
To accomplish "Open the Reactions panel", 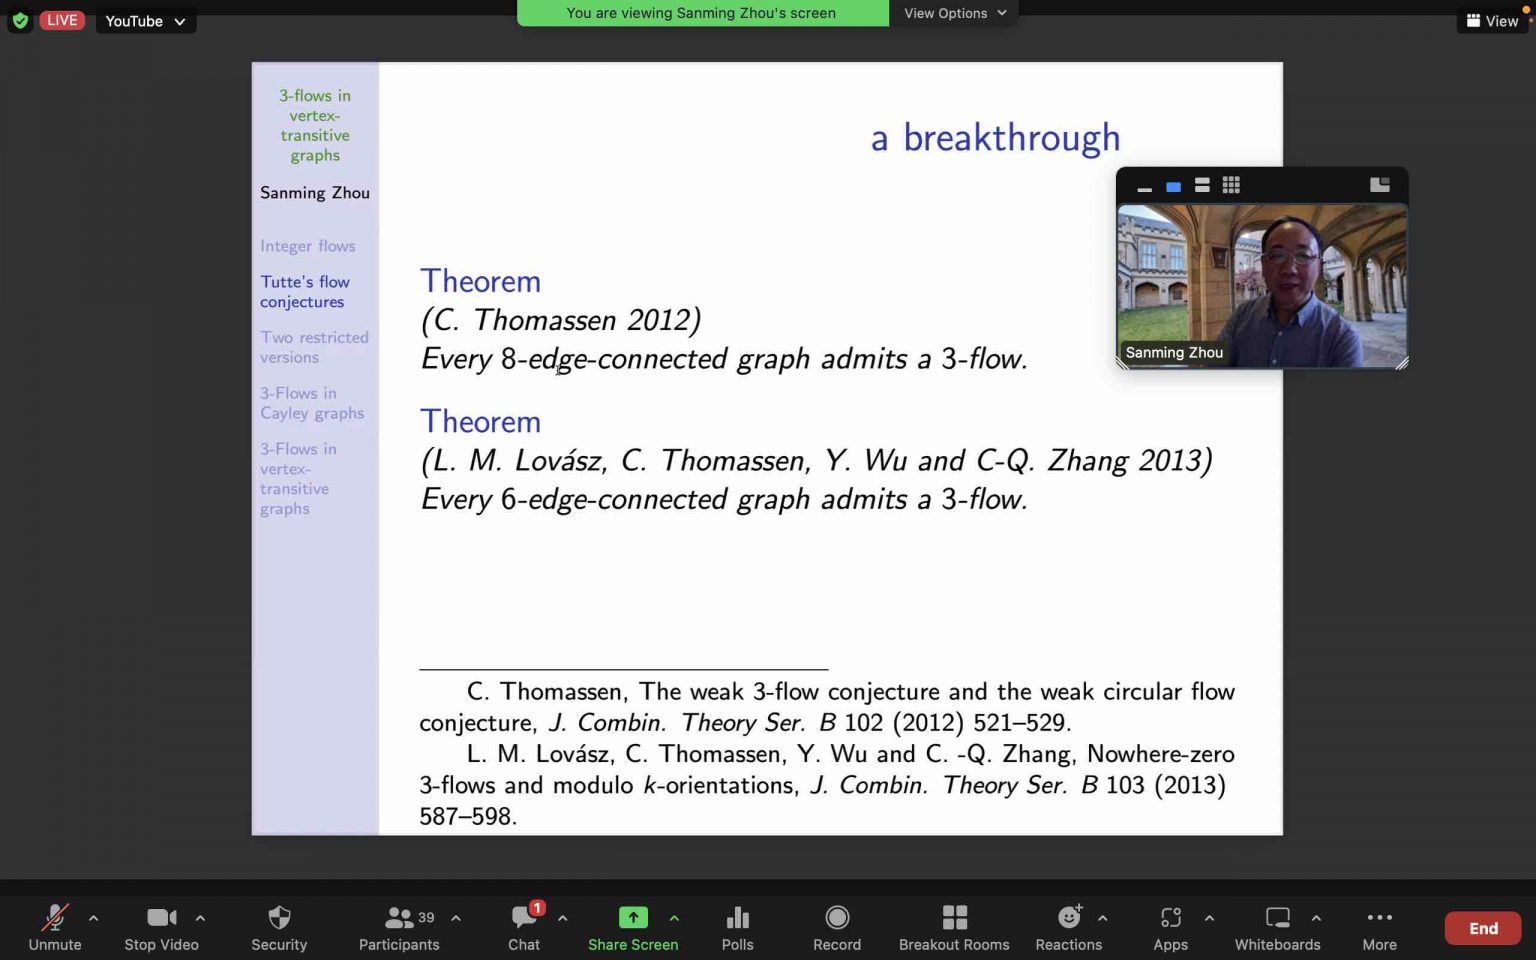I will 1069,927.
